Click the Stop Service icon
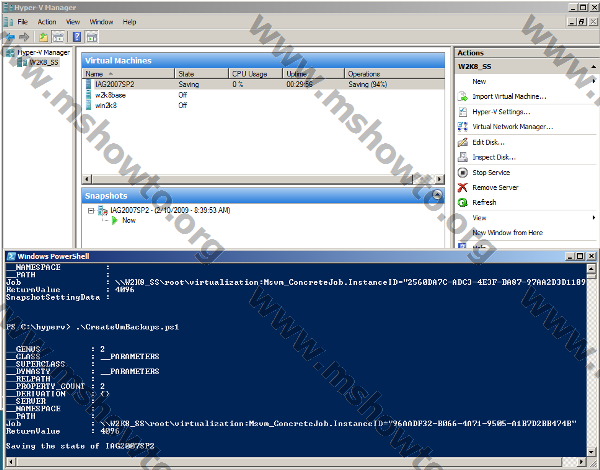600x470 pixels. click(463, 173)
